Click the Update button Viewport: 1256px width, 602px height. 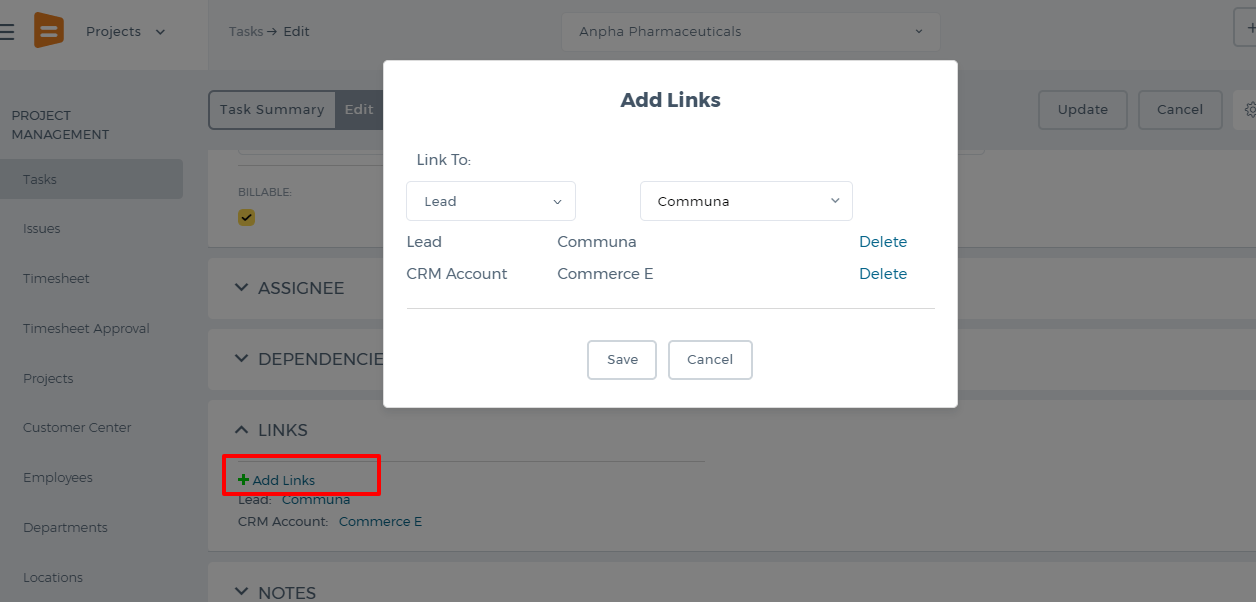[x=1083, y=110]
